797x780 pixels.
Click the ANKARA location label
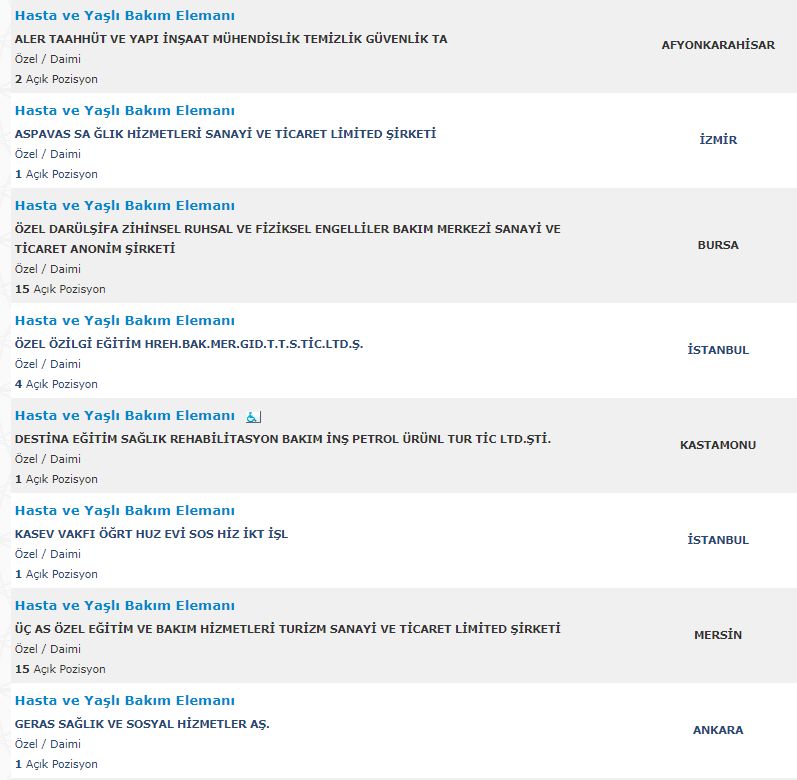pos(718,730)
